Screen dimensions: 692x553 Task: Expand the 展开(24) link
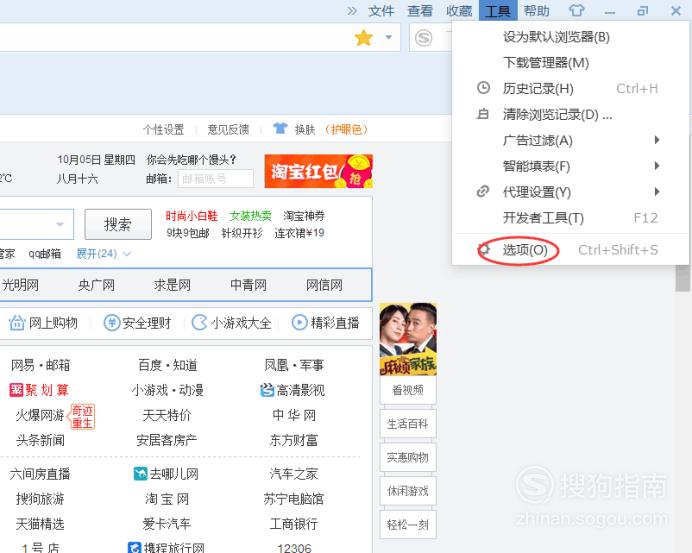point(104,254)
